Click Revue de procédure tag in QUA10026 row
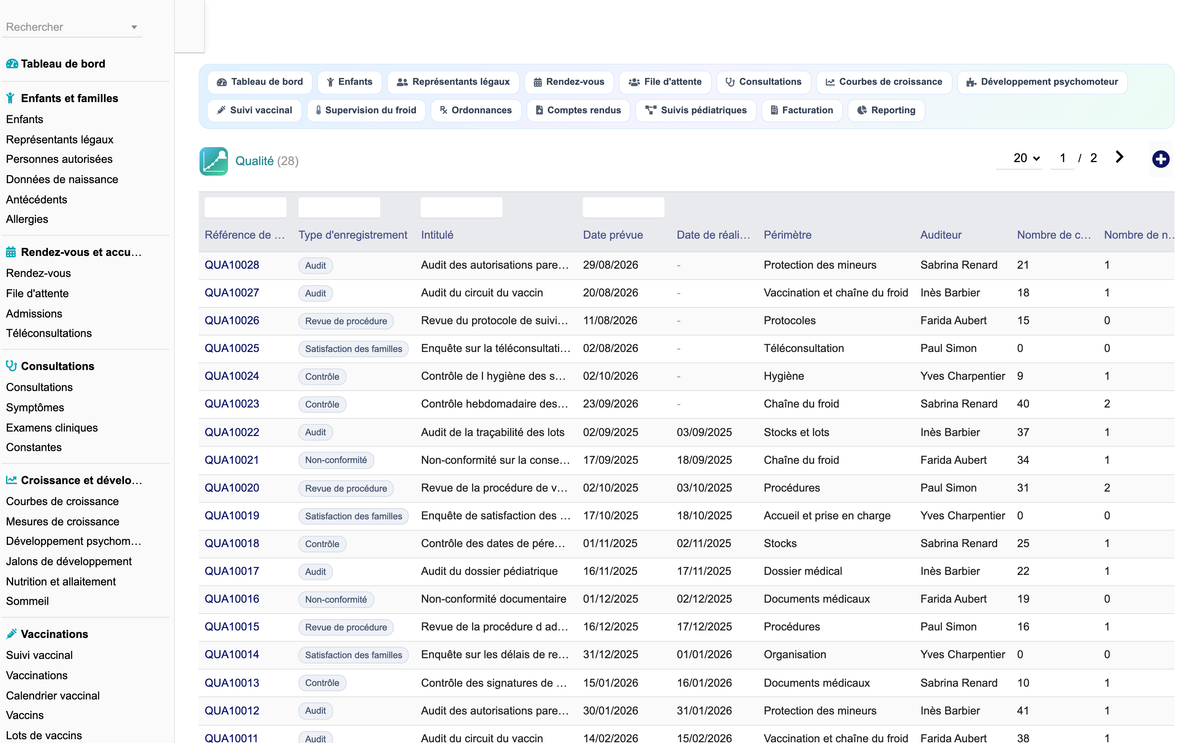The height and width of the screenshot is (743, 1200). point(346,321)
